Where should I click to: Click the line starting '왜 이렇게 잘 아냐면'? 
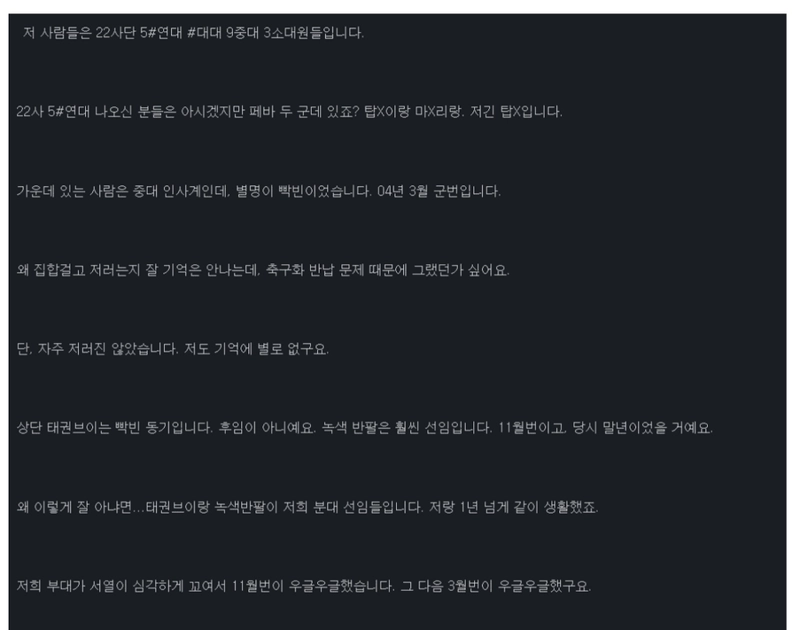pyautogui.click(x=307, y=507)
